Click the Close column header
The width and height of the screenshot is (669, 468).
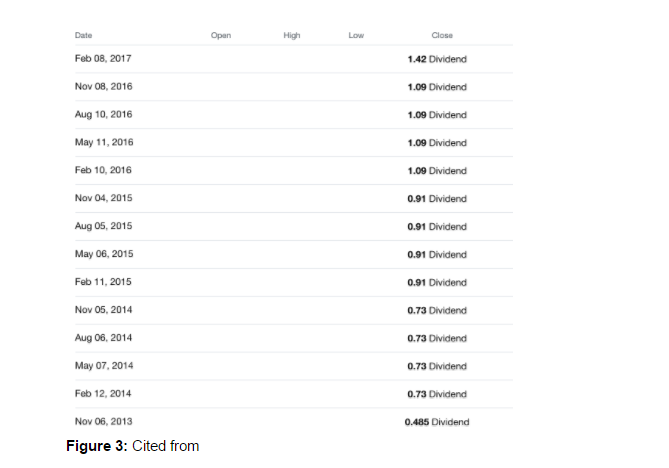[442, 36]
